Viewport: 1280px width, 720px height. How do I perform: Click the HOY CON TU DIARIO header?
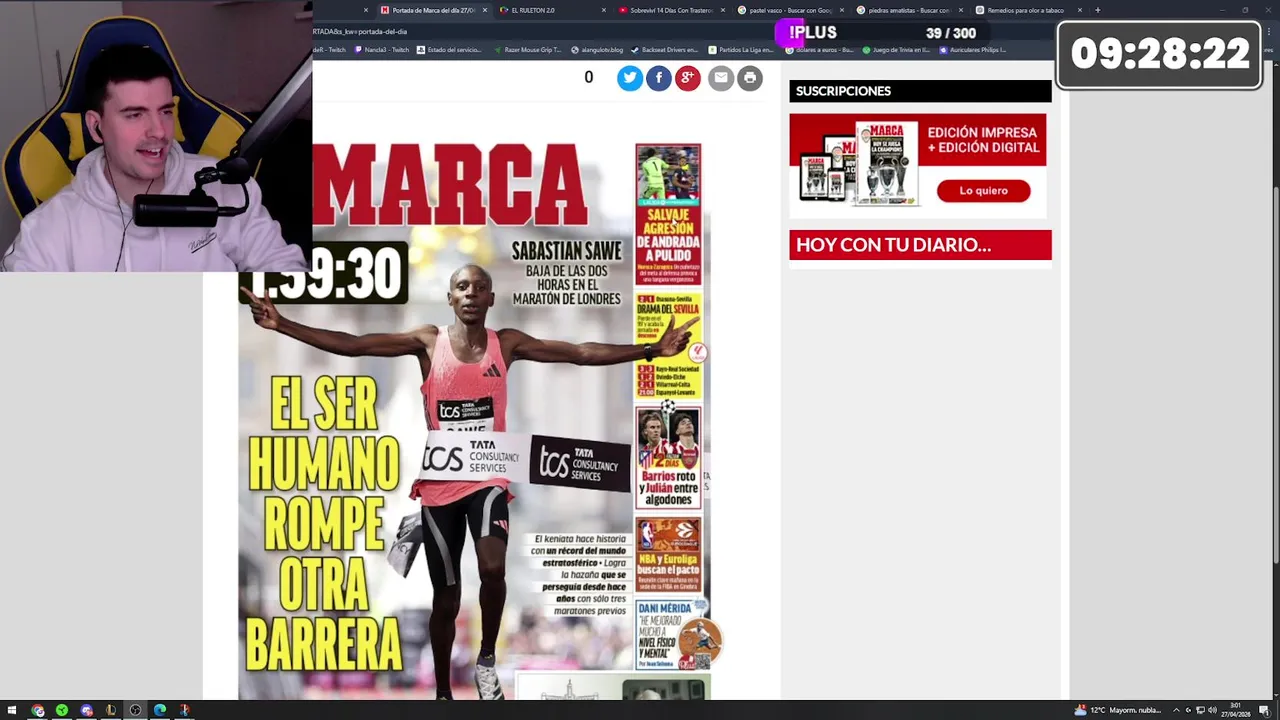point(920,245)
